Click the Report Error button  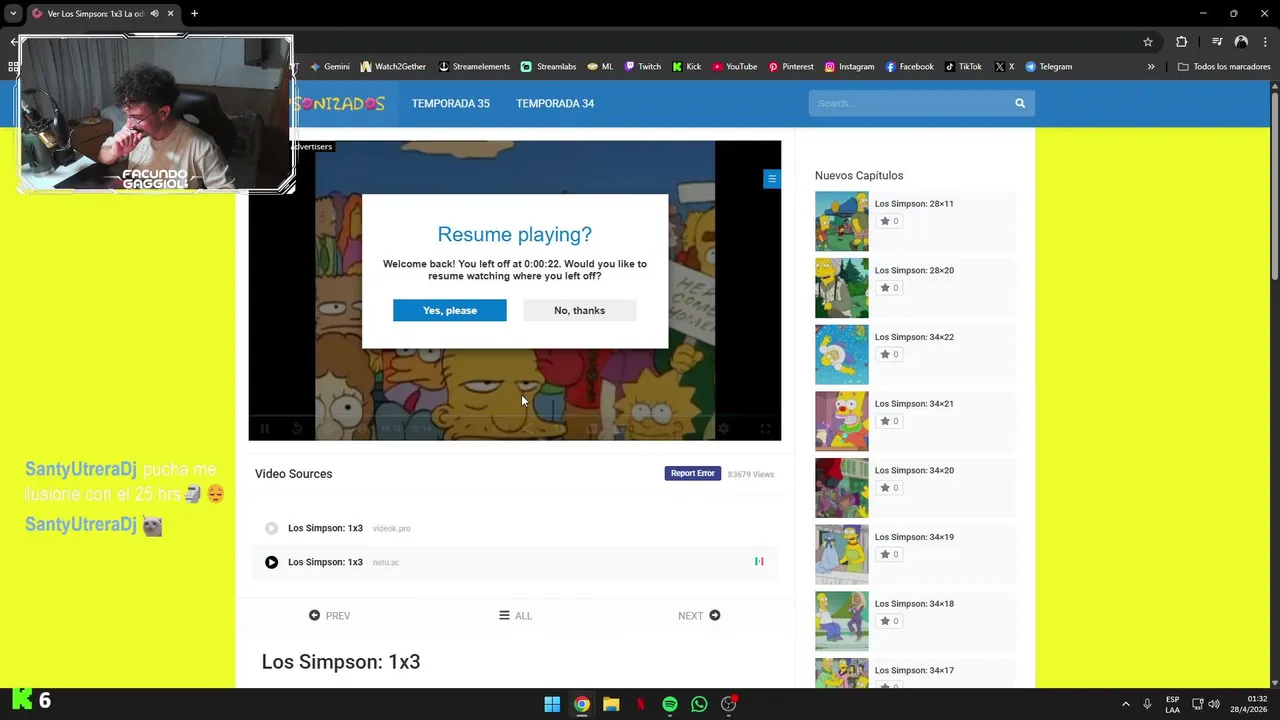tap(693, 473)
